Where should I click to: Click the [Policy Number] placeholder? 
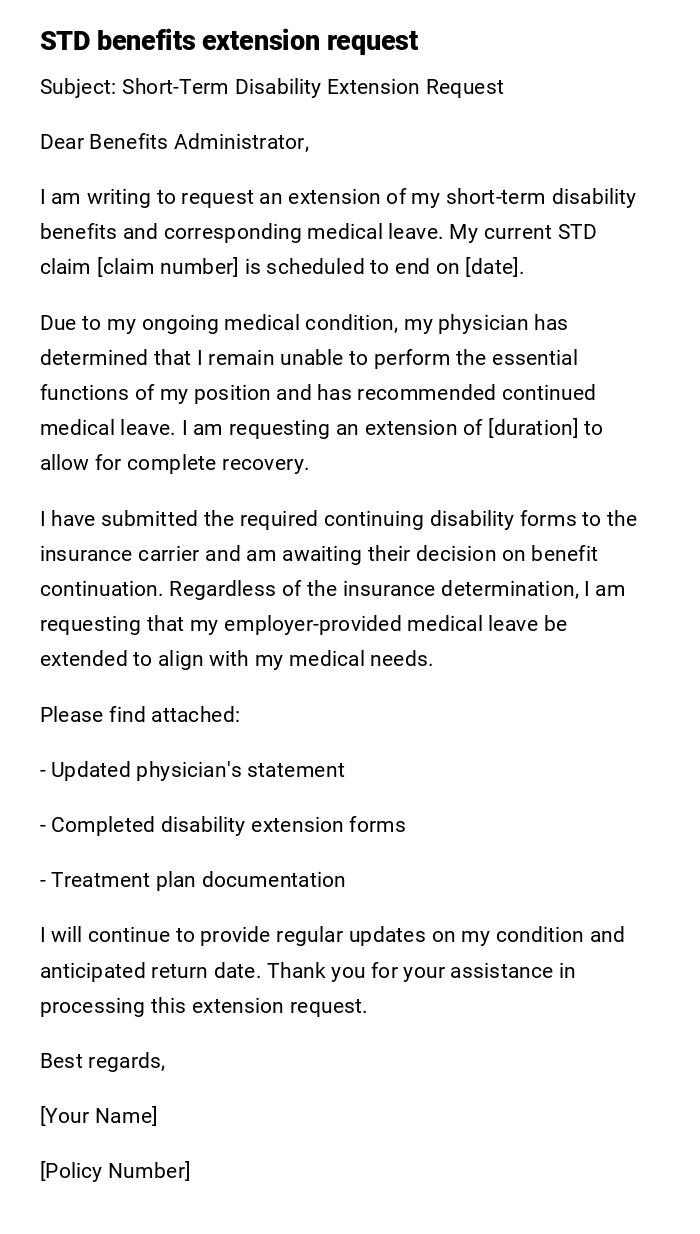(115, 1171)
